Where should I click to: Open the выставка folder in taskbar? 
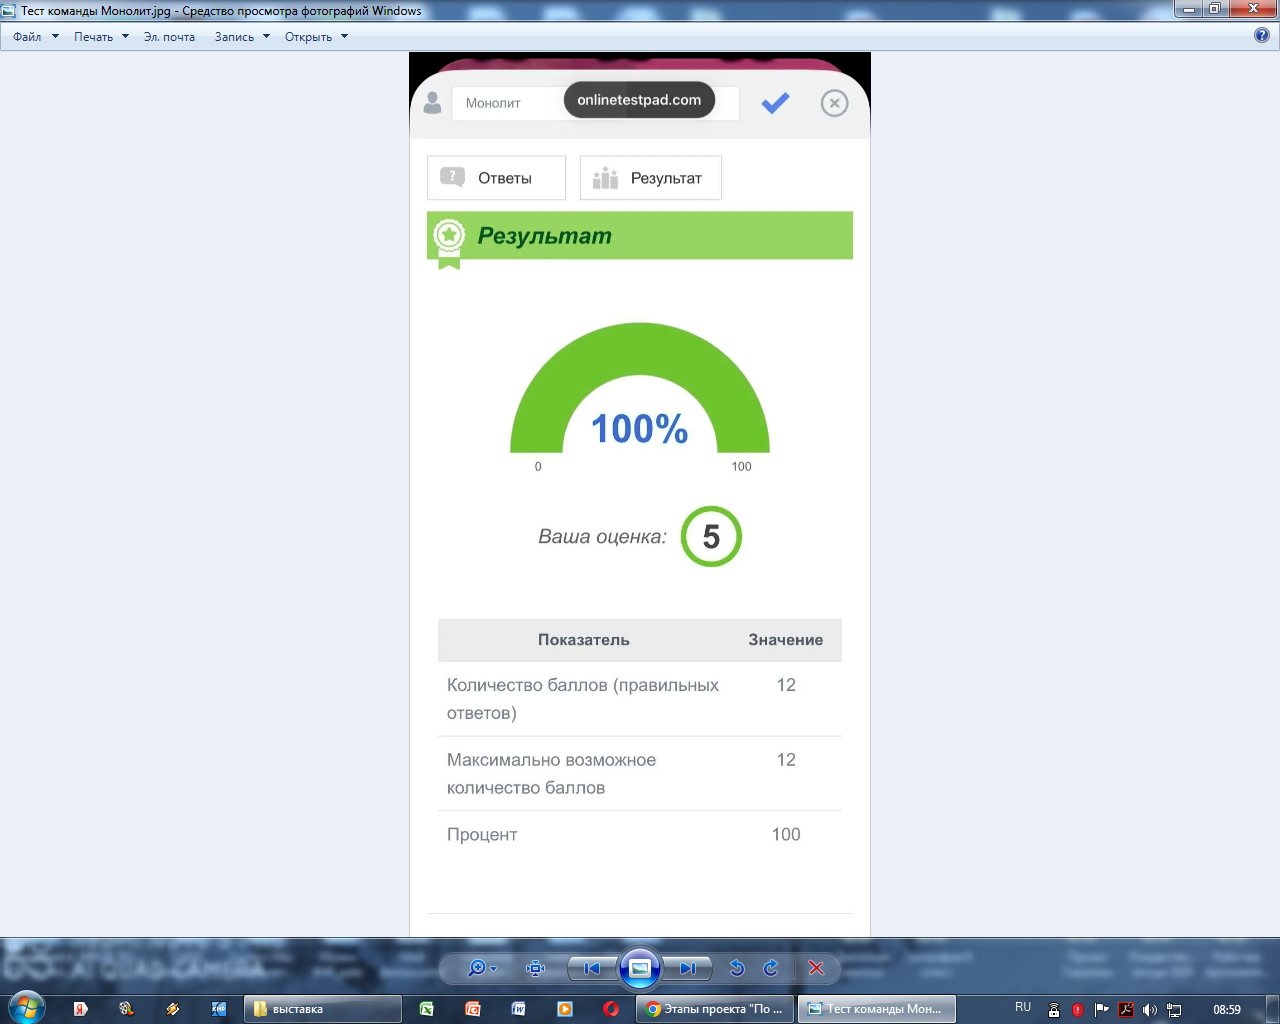point(322,1009)
